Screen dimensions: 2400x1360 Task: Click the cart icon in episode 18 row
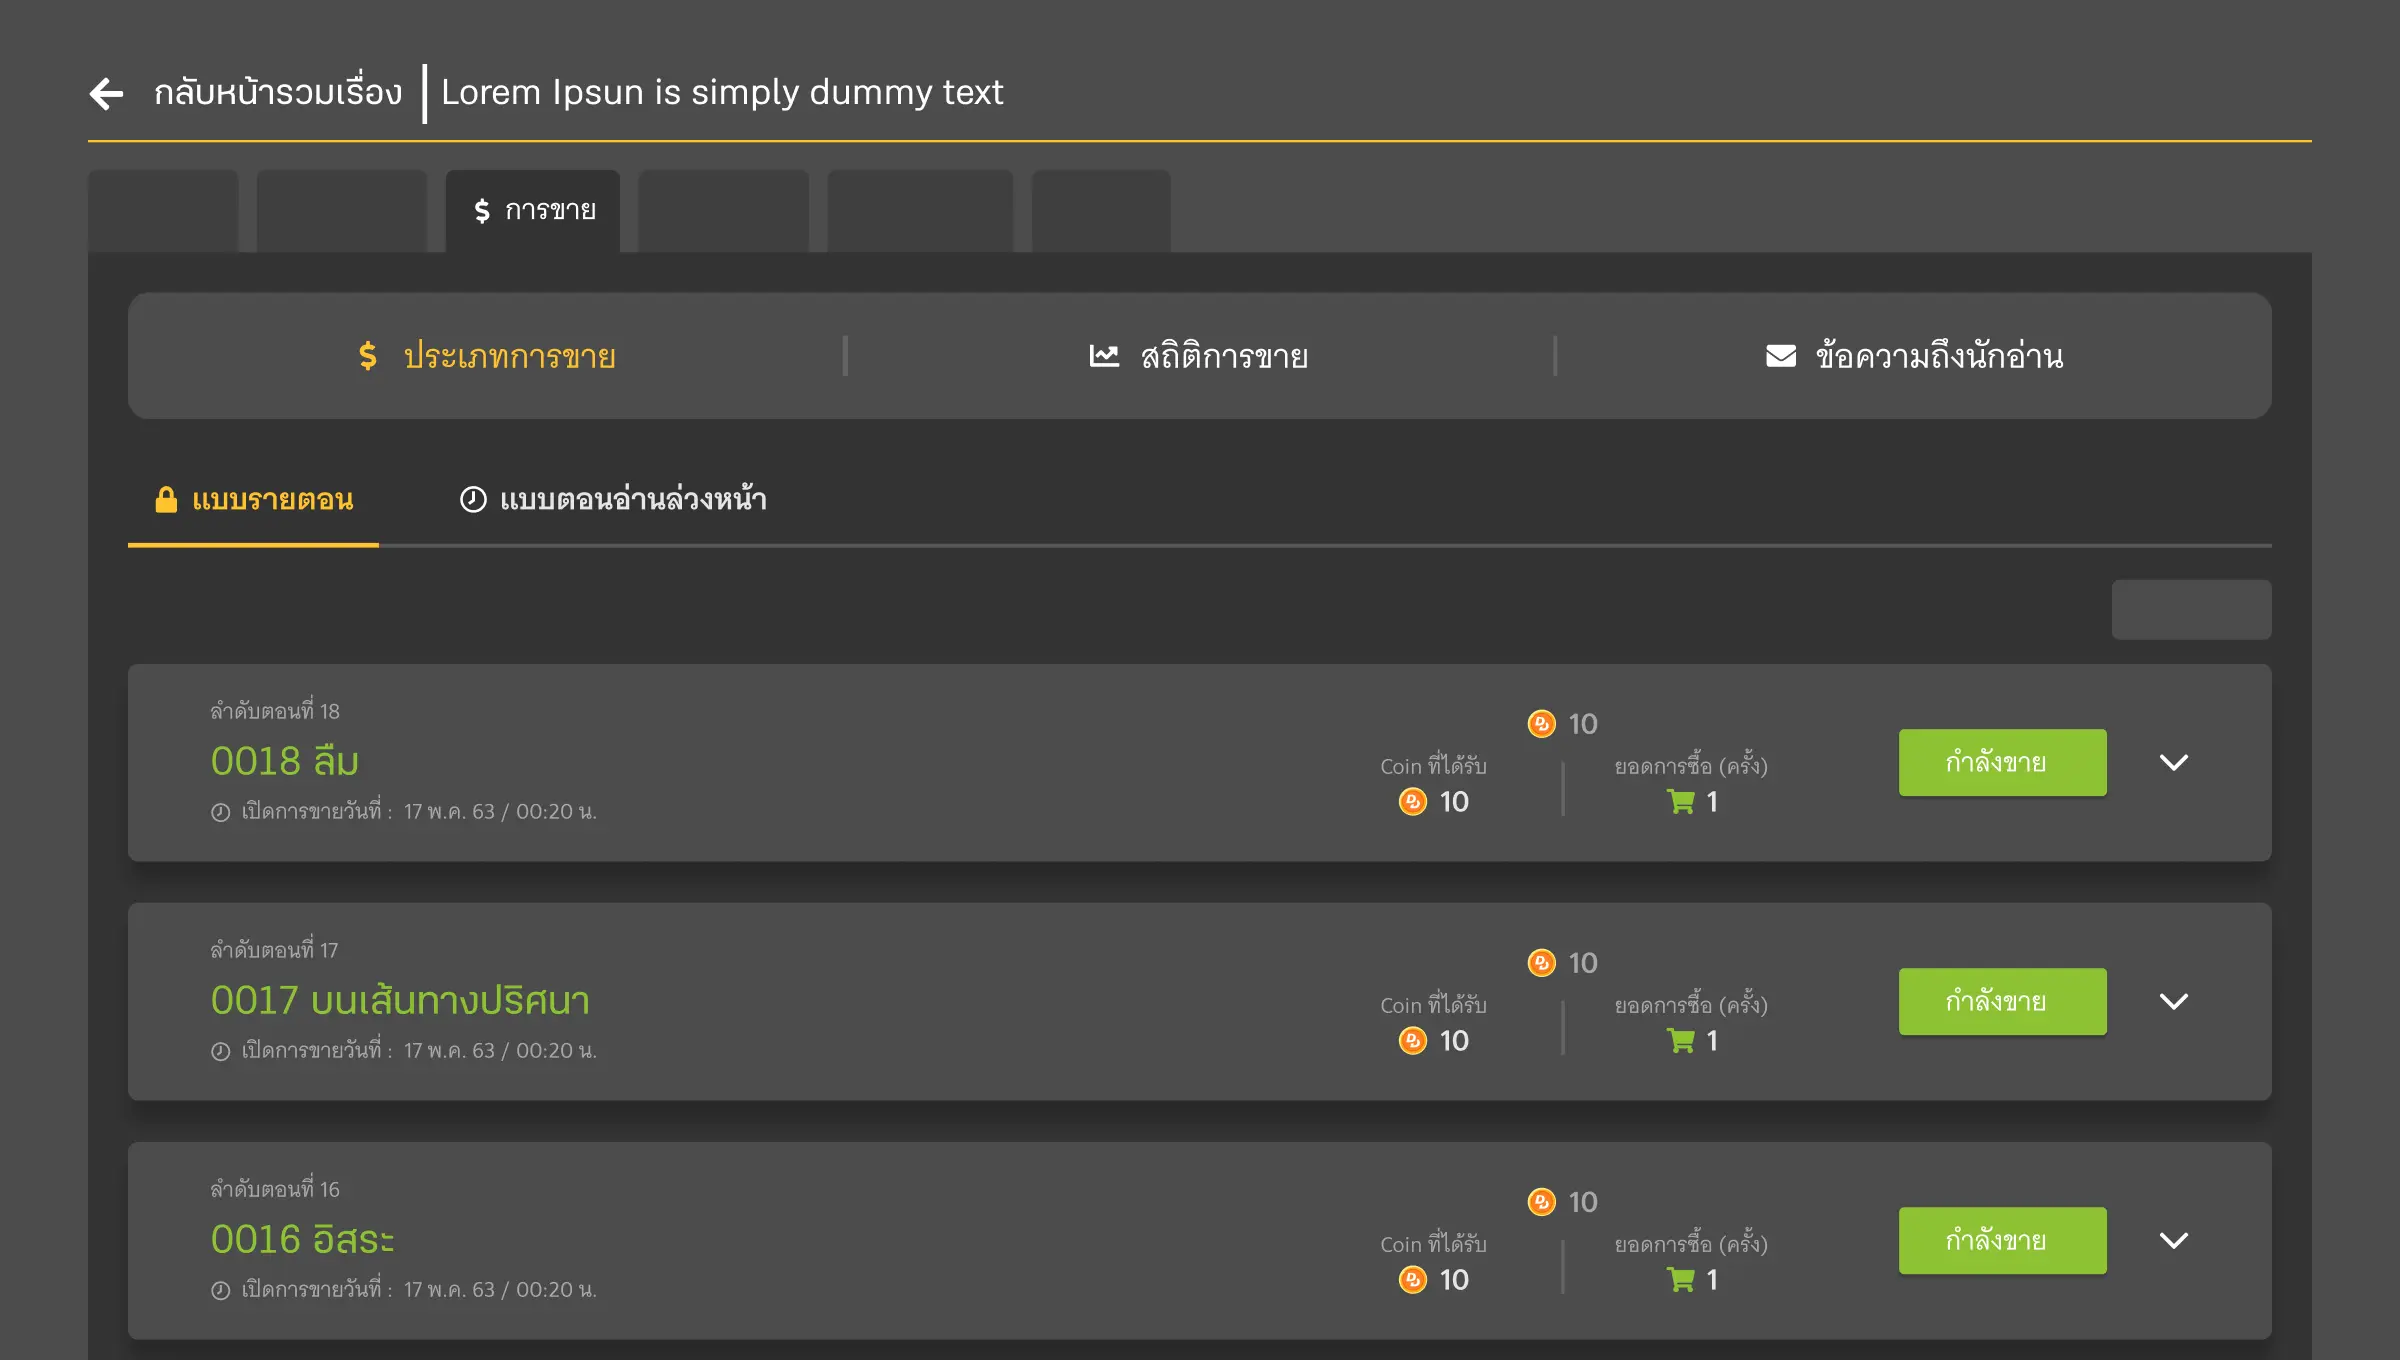tap(1681, 802)
